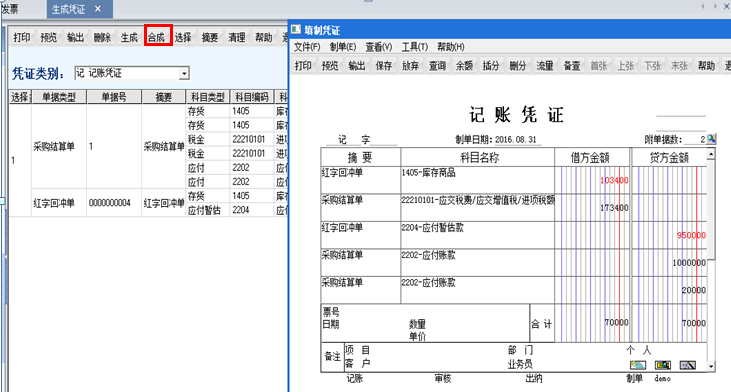The height and width of the screenshot is (392, 731).
Task: Click 首张 to go to the first voucher
Action: 599,66
